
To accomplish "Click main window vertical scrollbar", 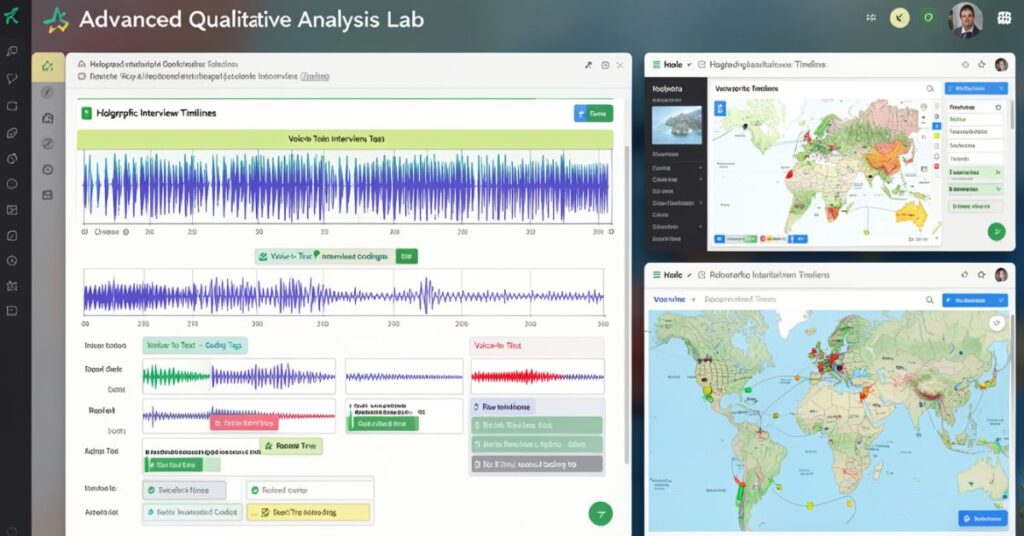I will (627, 304).
